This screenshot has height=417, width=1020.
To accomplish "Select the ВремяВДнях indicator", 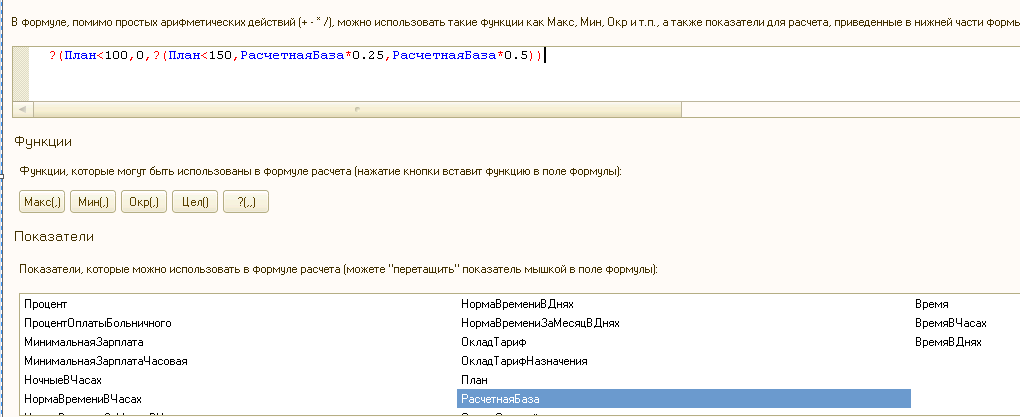I will coord(948,342).
